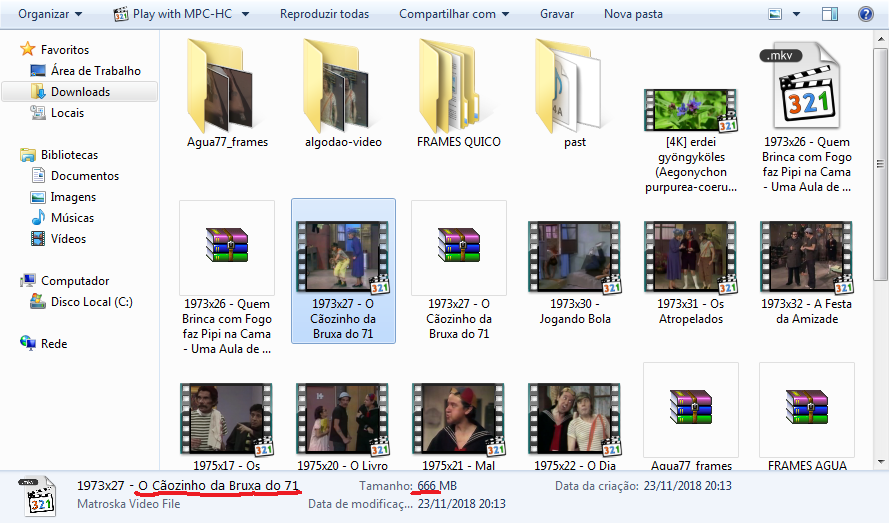Open Locais in the sidebar

click(67, 112)
